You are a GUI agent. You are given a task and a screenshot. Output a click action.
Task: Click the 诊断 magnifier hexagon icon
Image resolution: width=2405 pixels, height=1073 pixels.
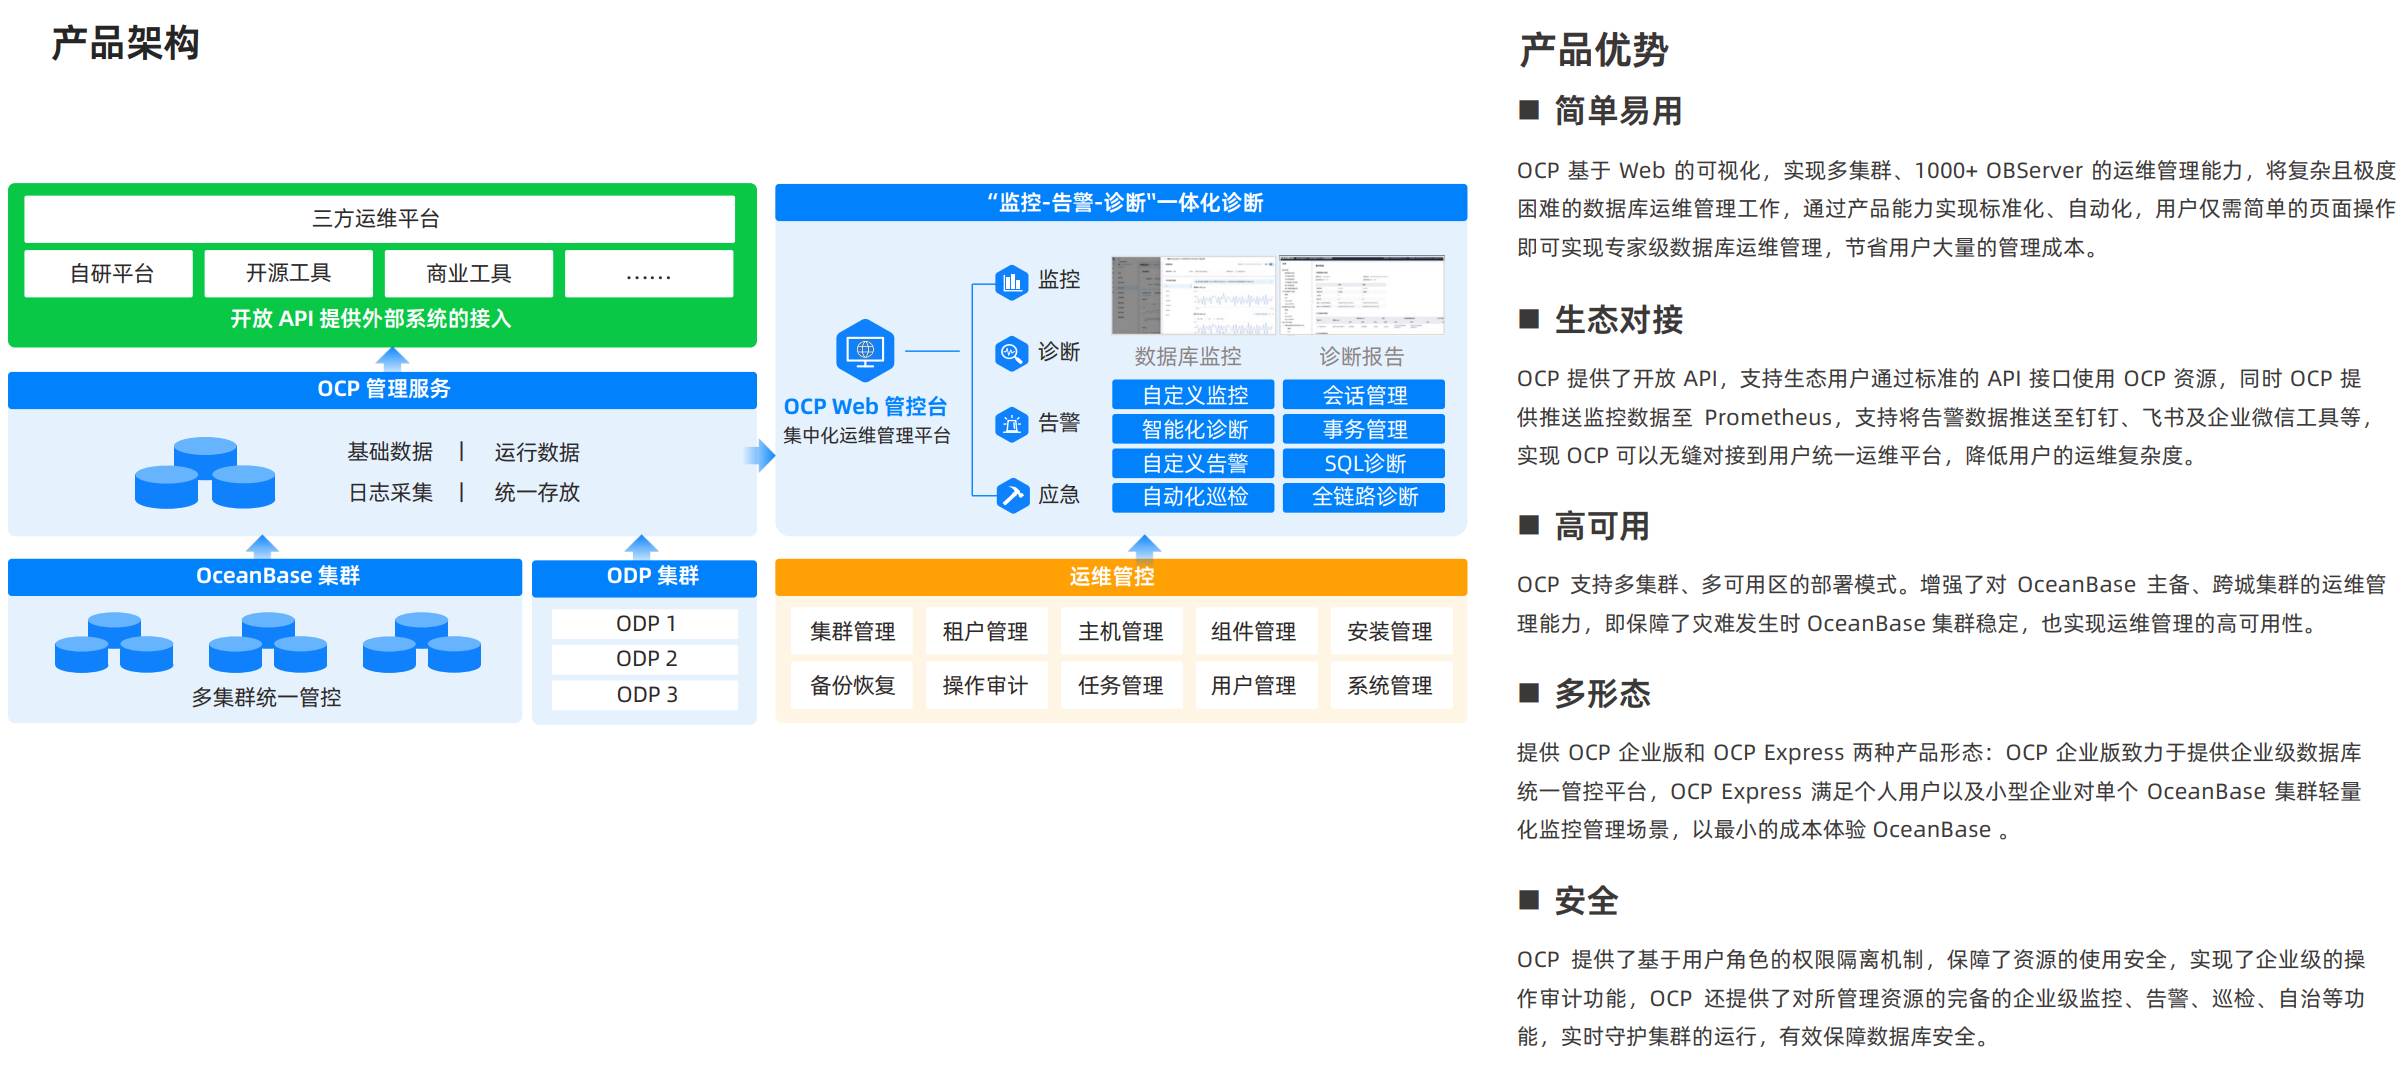[x=1011, y=353]
